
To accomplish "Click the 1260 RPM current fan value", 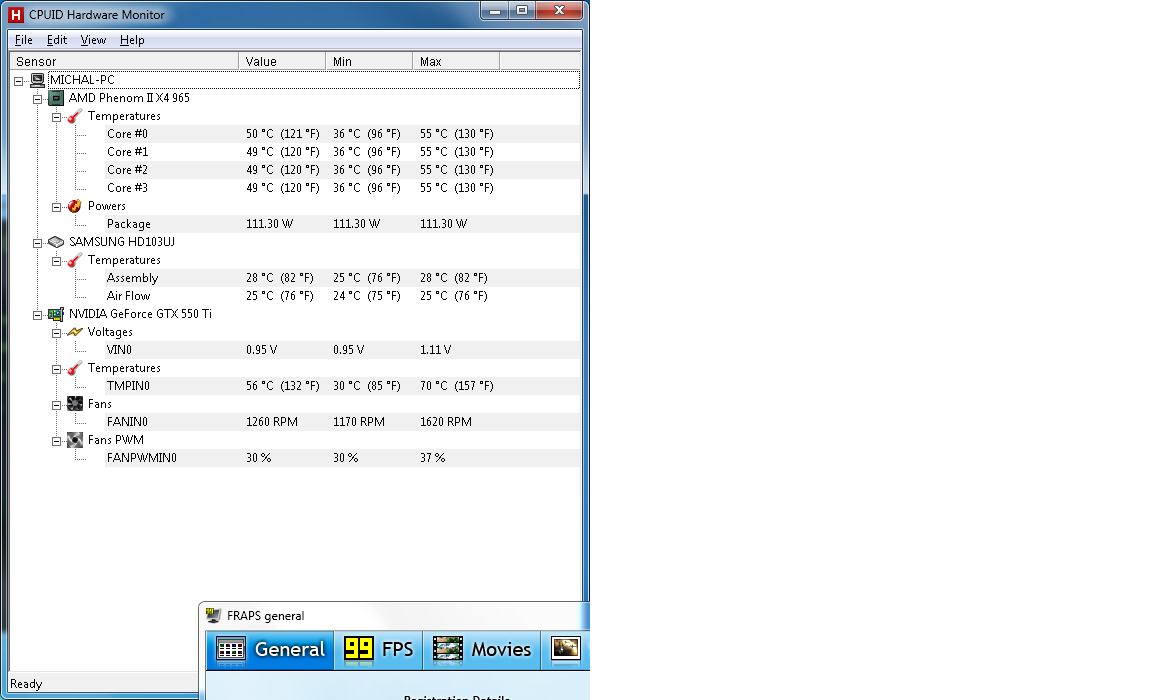I will (272, 422).
